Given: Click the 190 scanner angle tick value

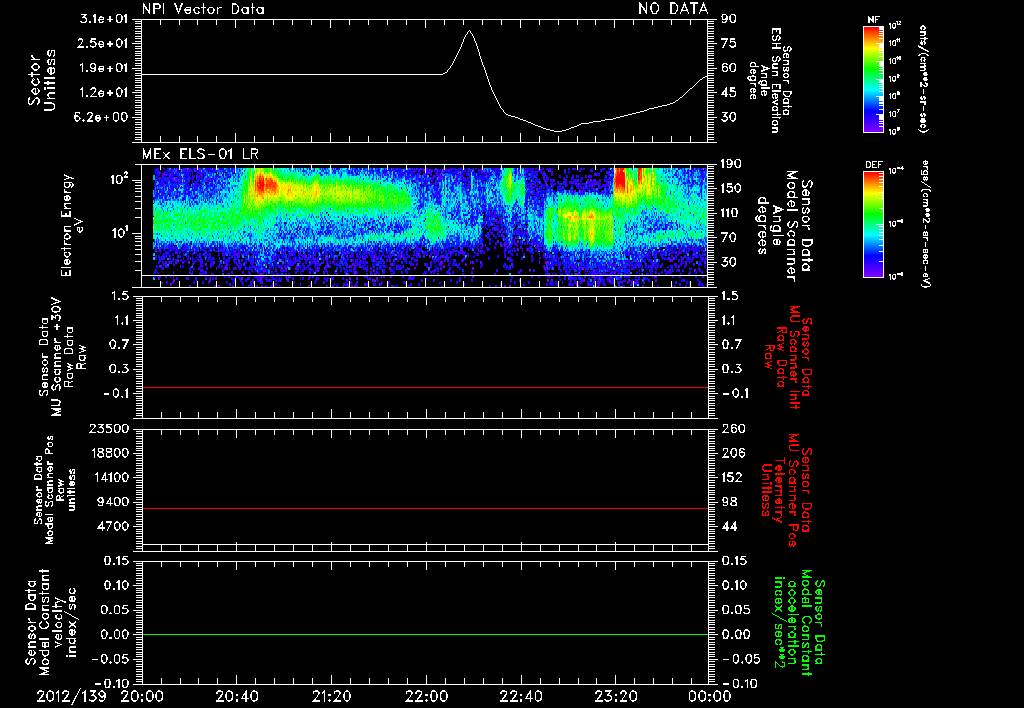Looking at the screenshot, I should 732,164.
